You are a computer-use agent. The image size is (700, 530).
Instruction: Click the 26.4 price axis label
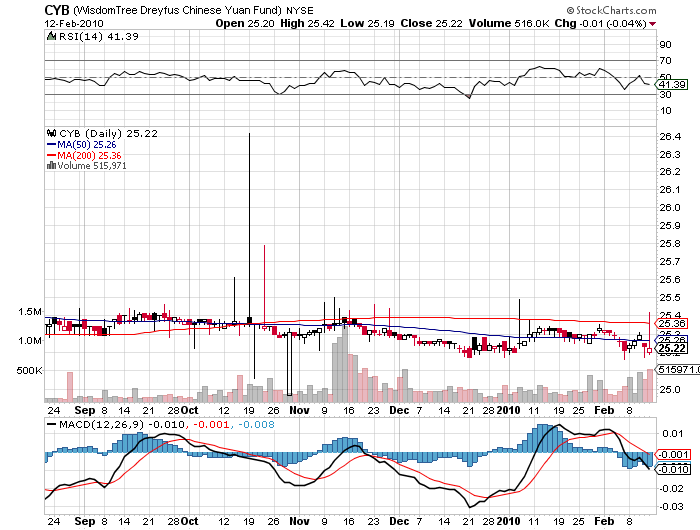coord(670,137)
